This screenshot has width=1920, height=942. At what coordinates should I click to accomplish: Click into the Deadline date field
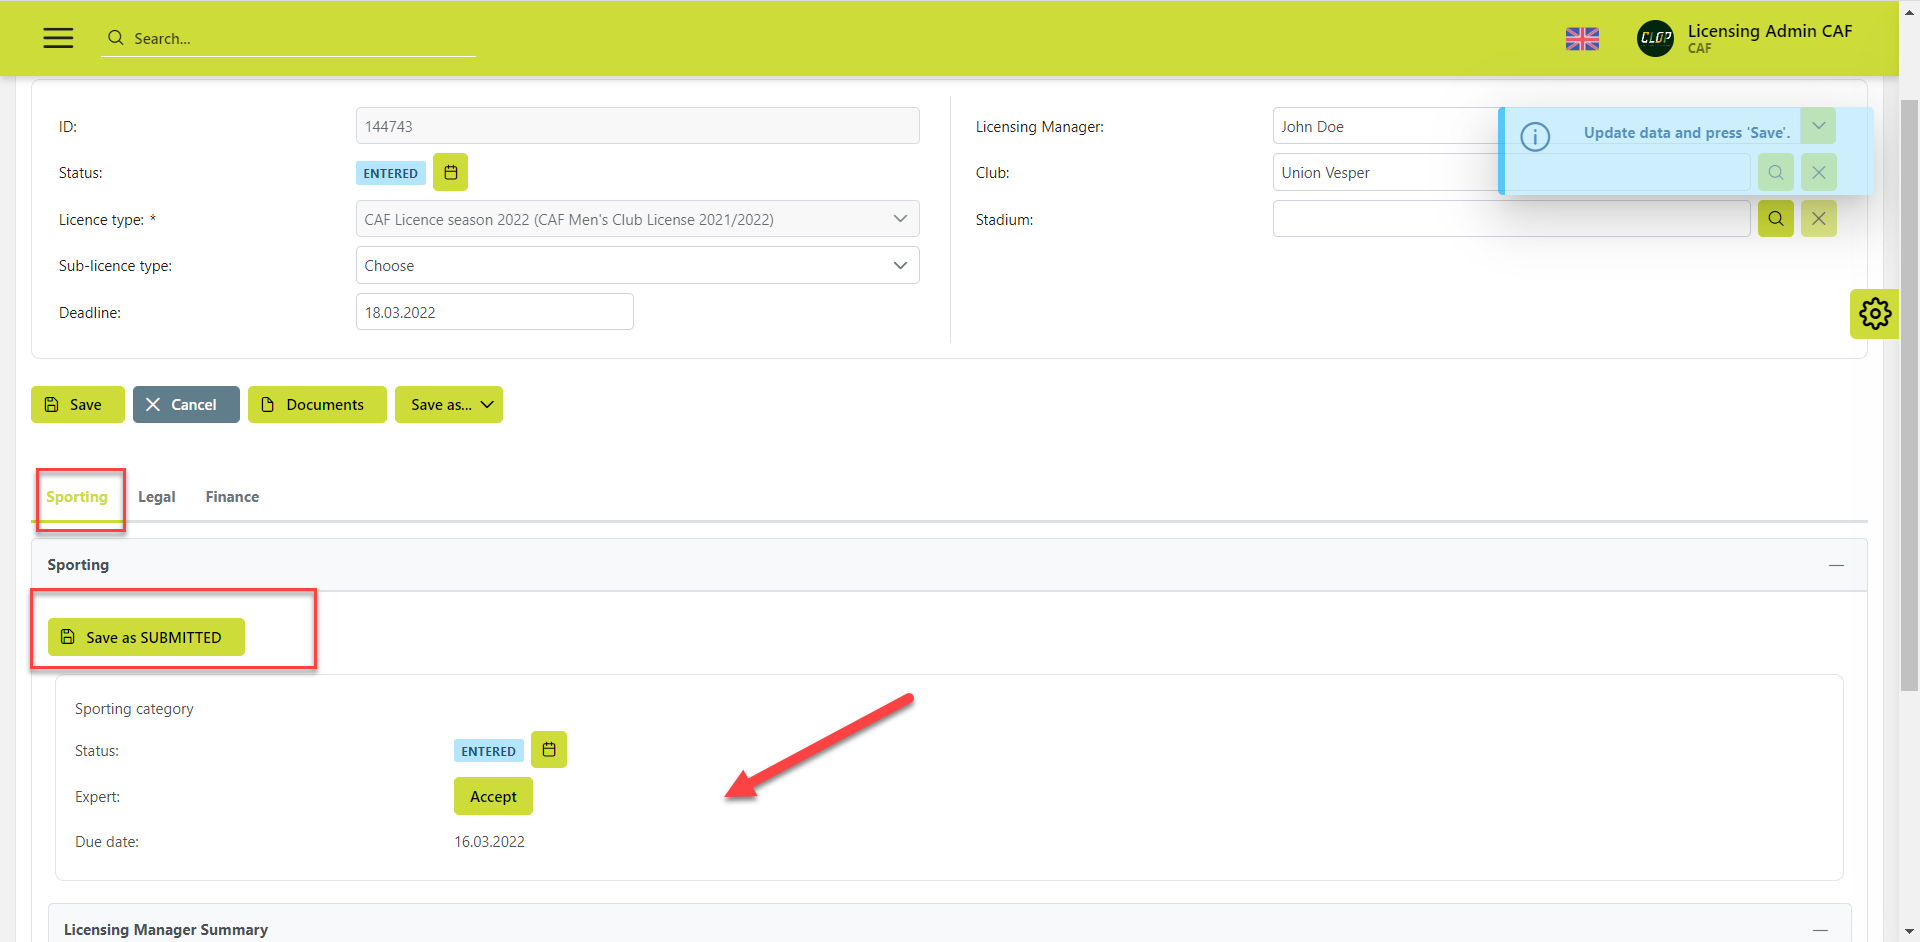click(x=494, y=312)
